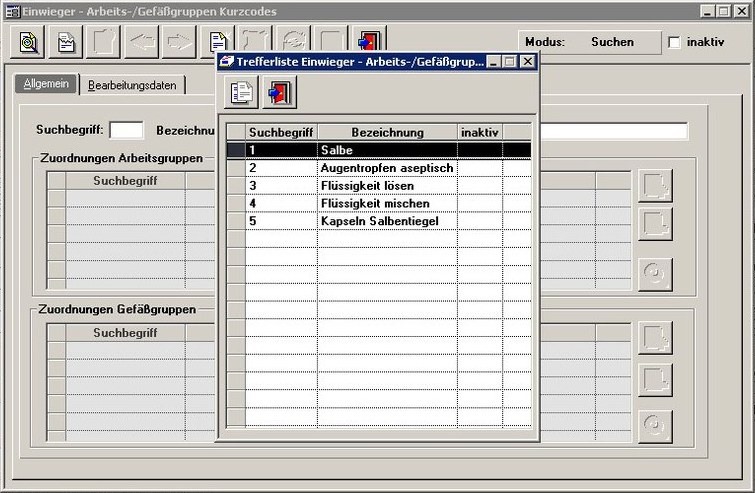The image size is (755, 493).
Task: Select the Flüssigkeit mischen entry
Action: point(378,204)
